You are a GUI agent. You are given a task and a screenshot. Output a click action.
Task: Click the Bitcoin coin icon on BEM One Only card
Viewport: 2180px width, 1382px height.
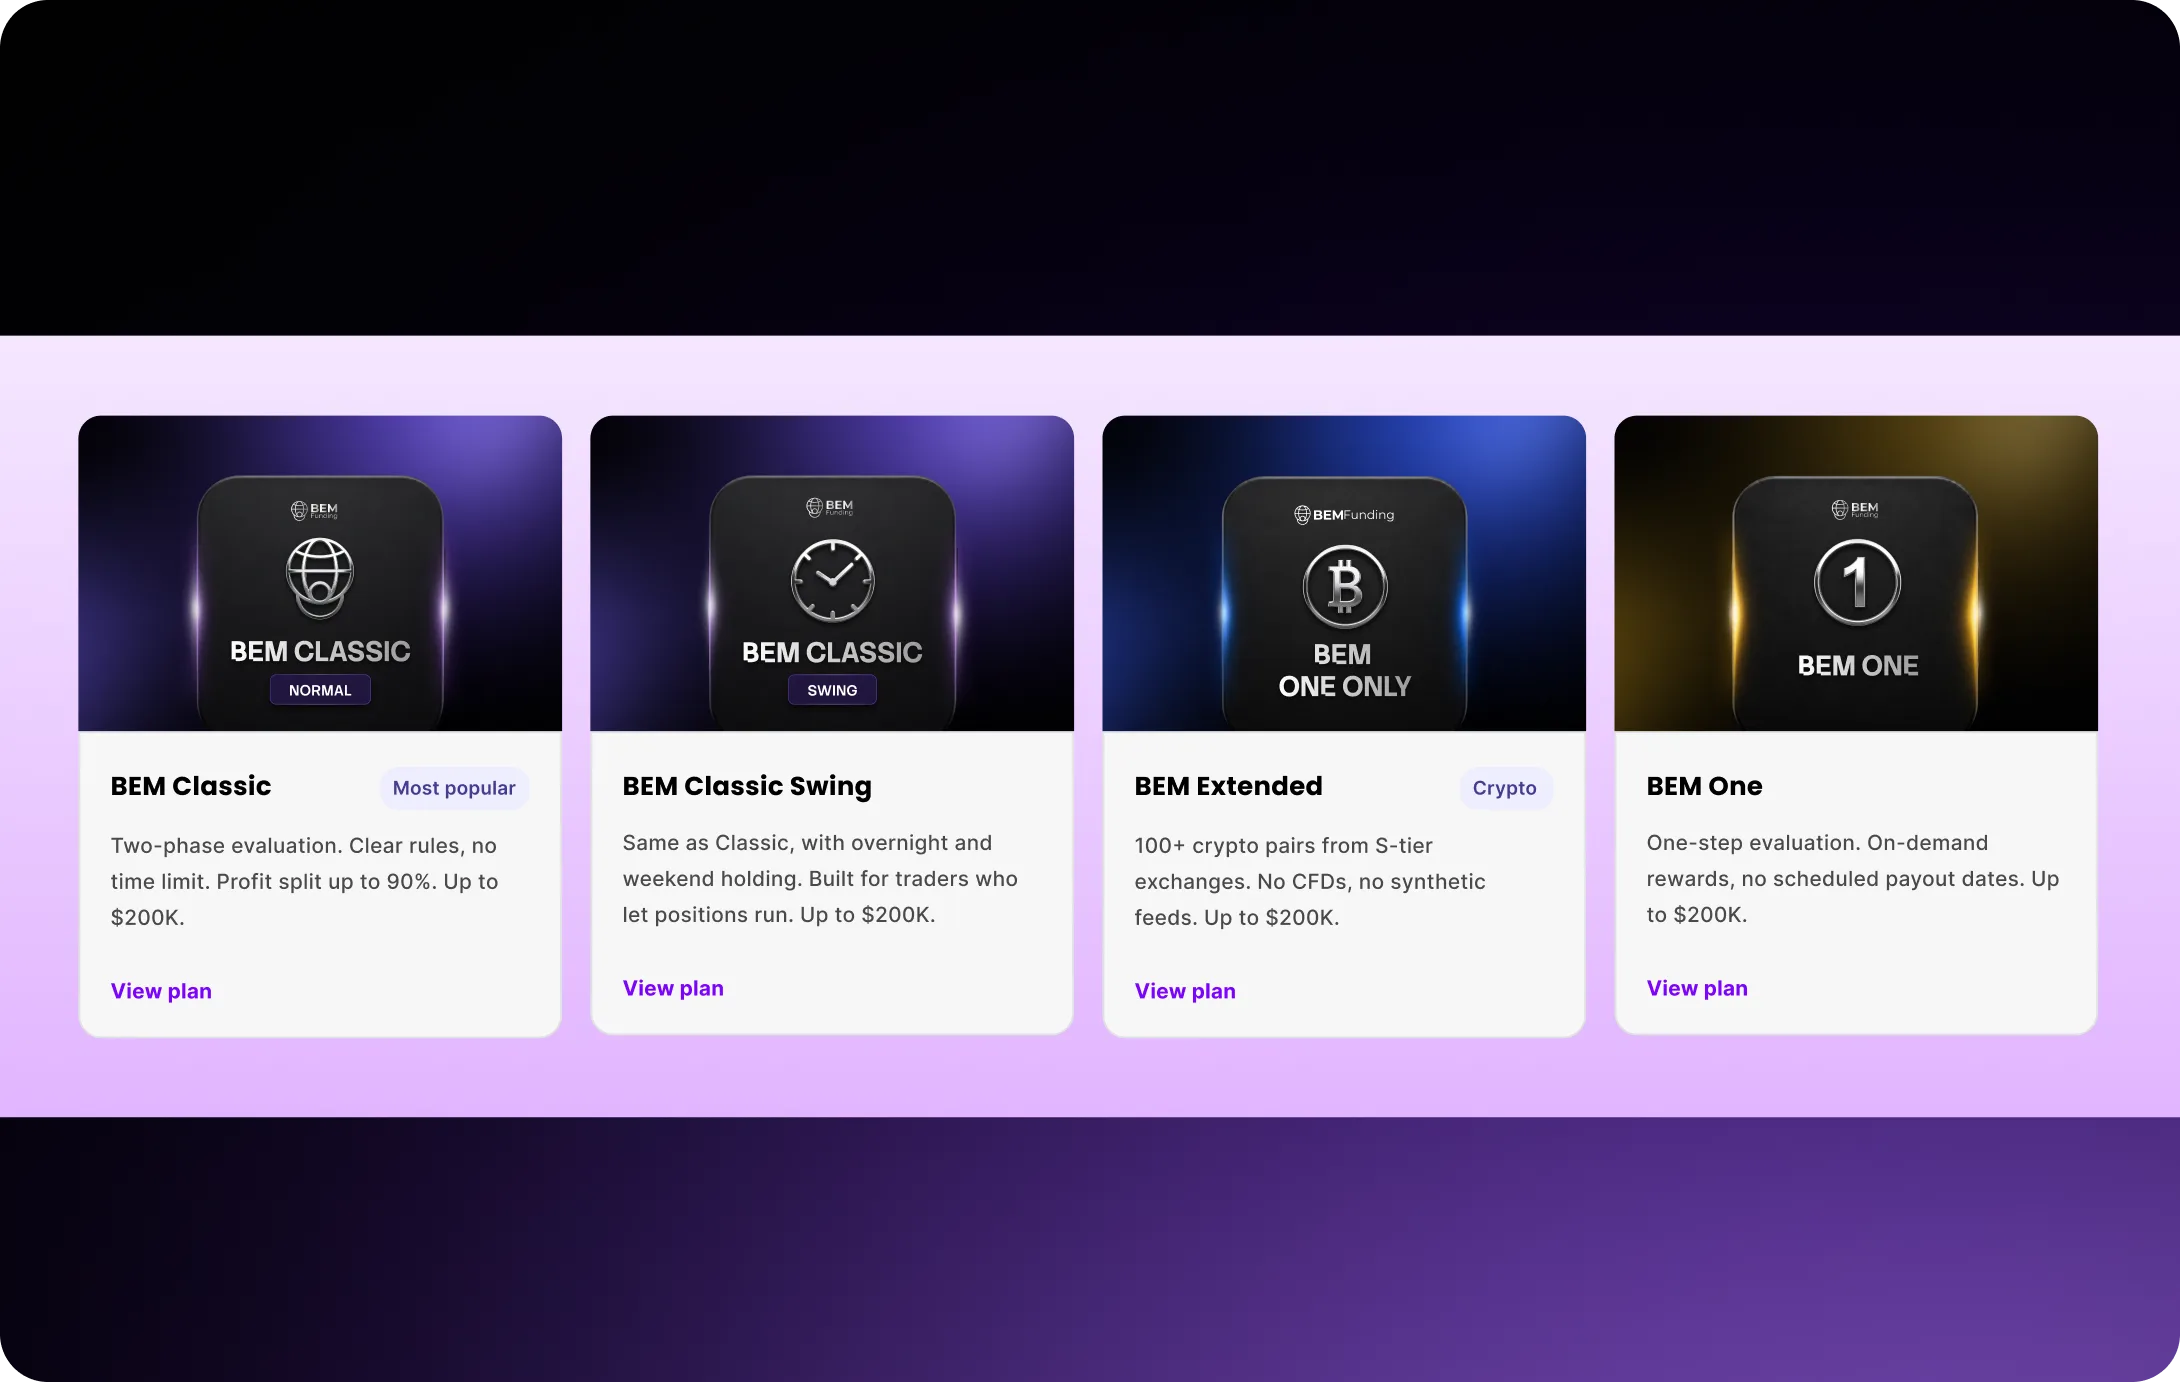tap(1345, 586)
